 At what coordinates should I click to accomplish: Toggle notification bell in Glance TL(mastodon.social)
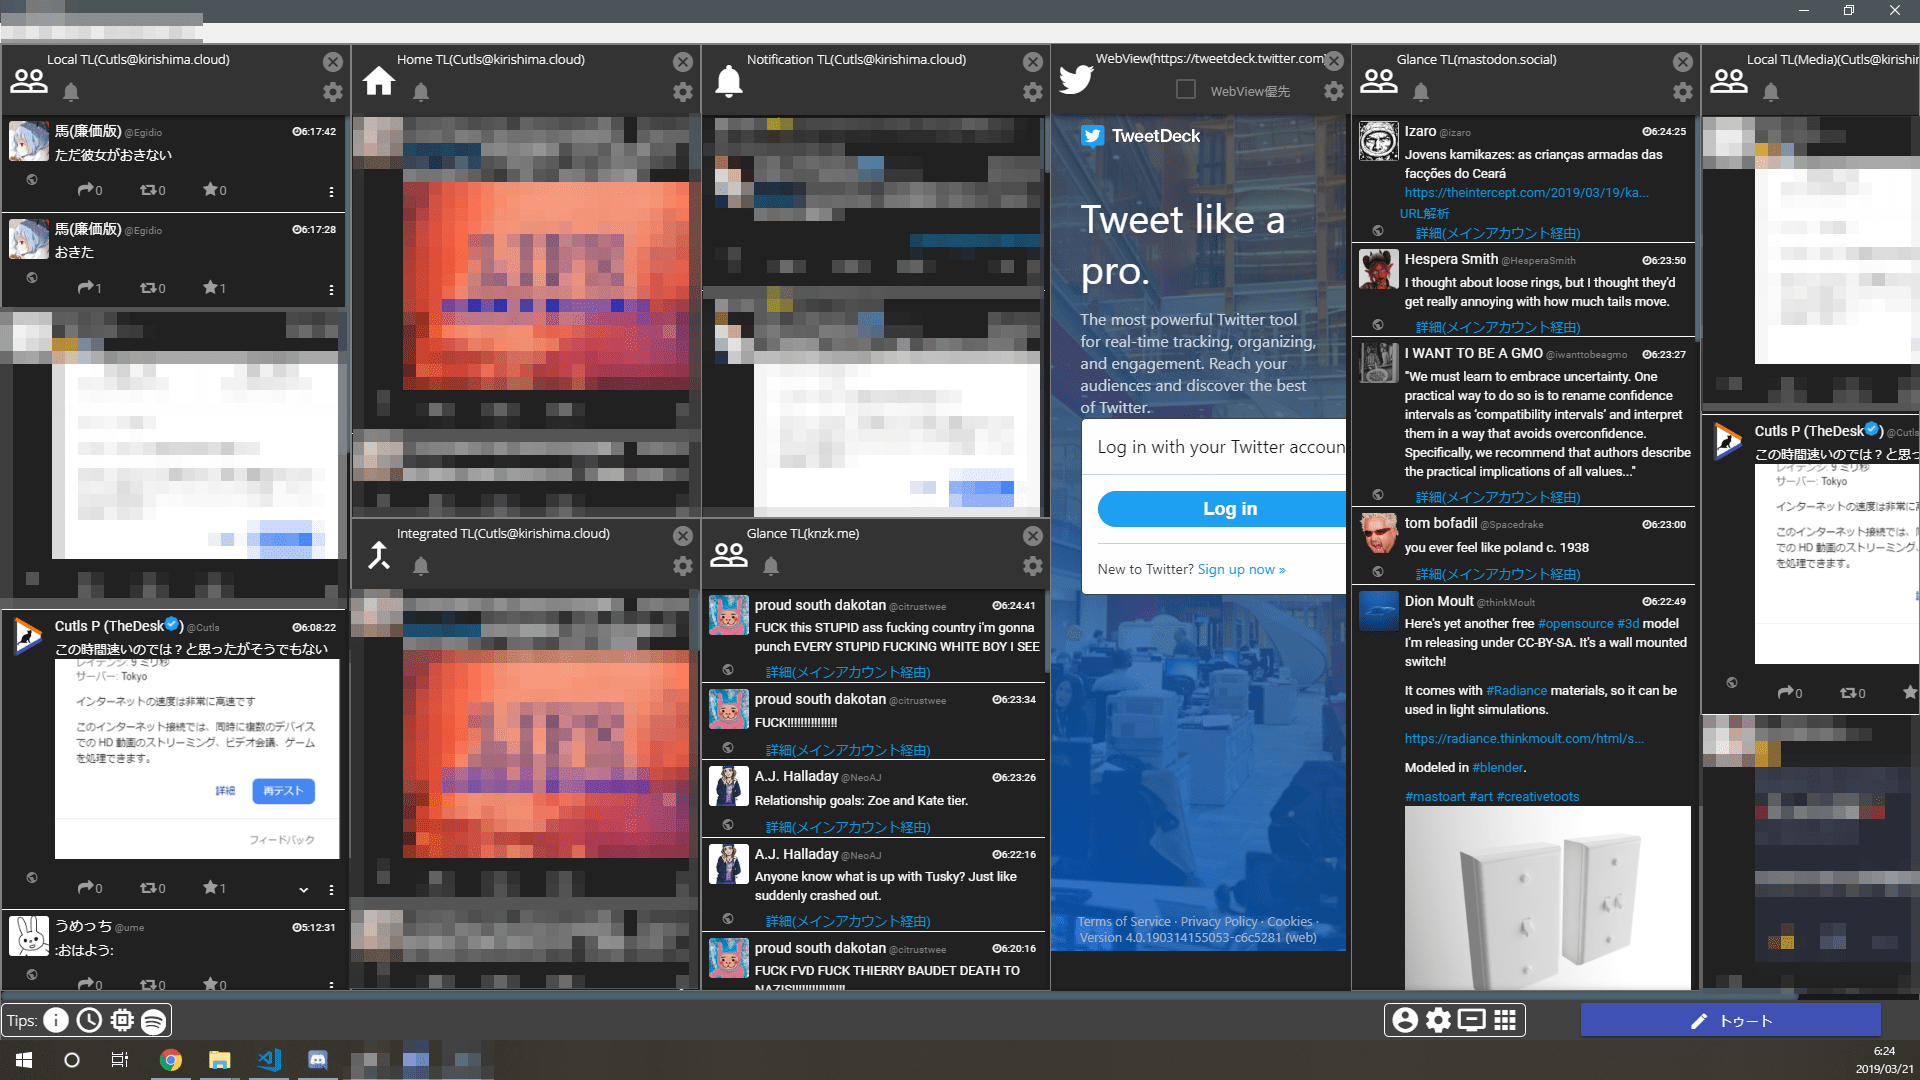[x=1421, y=92]
